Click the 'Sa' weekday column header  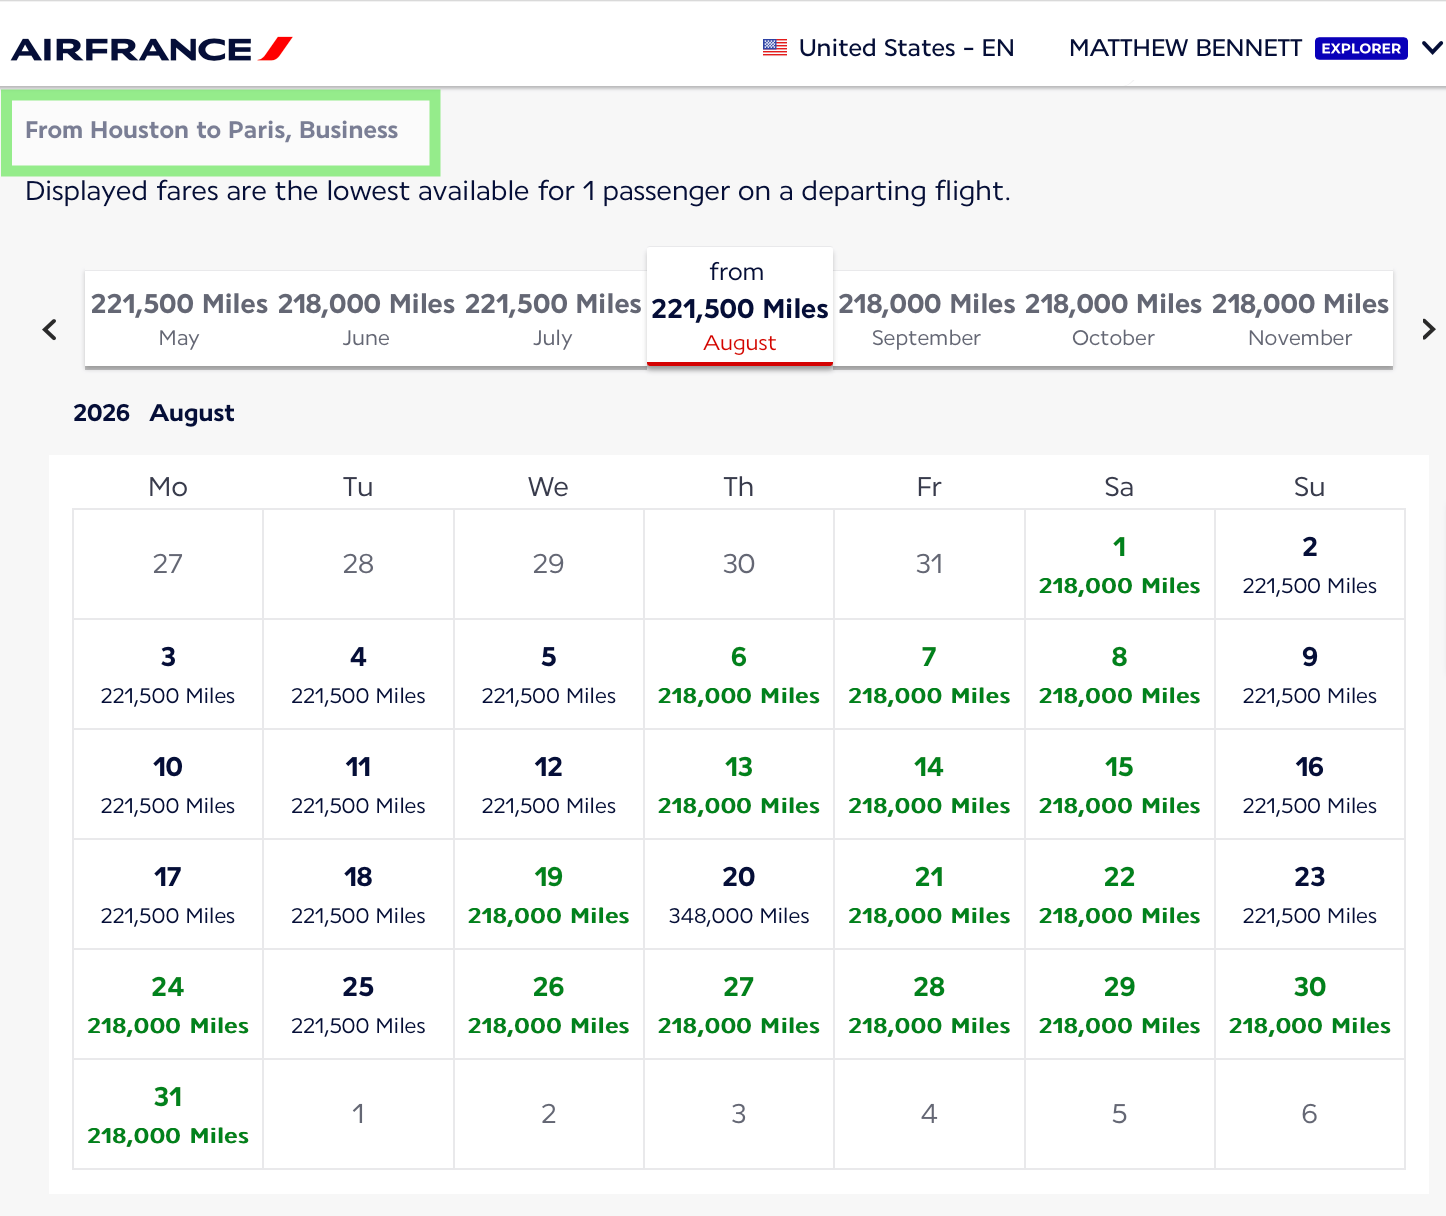(1119, 487)
